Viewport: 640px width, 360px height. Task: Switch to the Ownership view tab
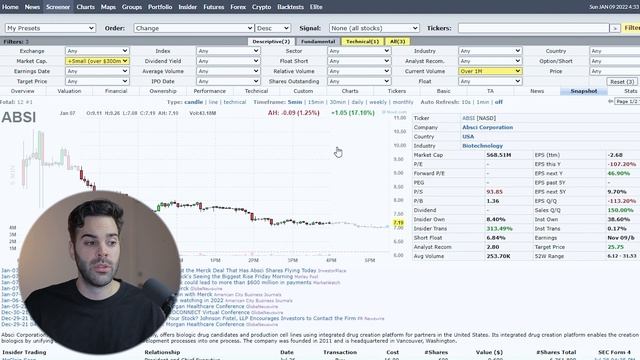[x=163, y=91]
